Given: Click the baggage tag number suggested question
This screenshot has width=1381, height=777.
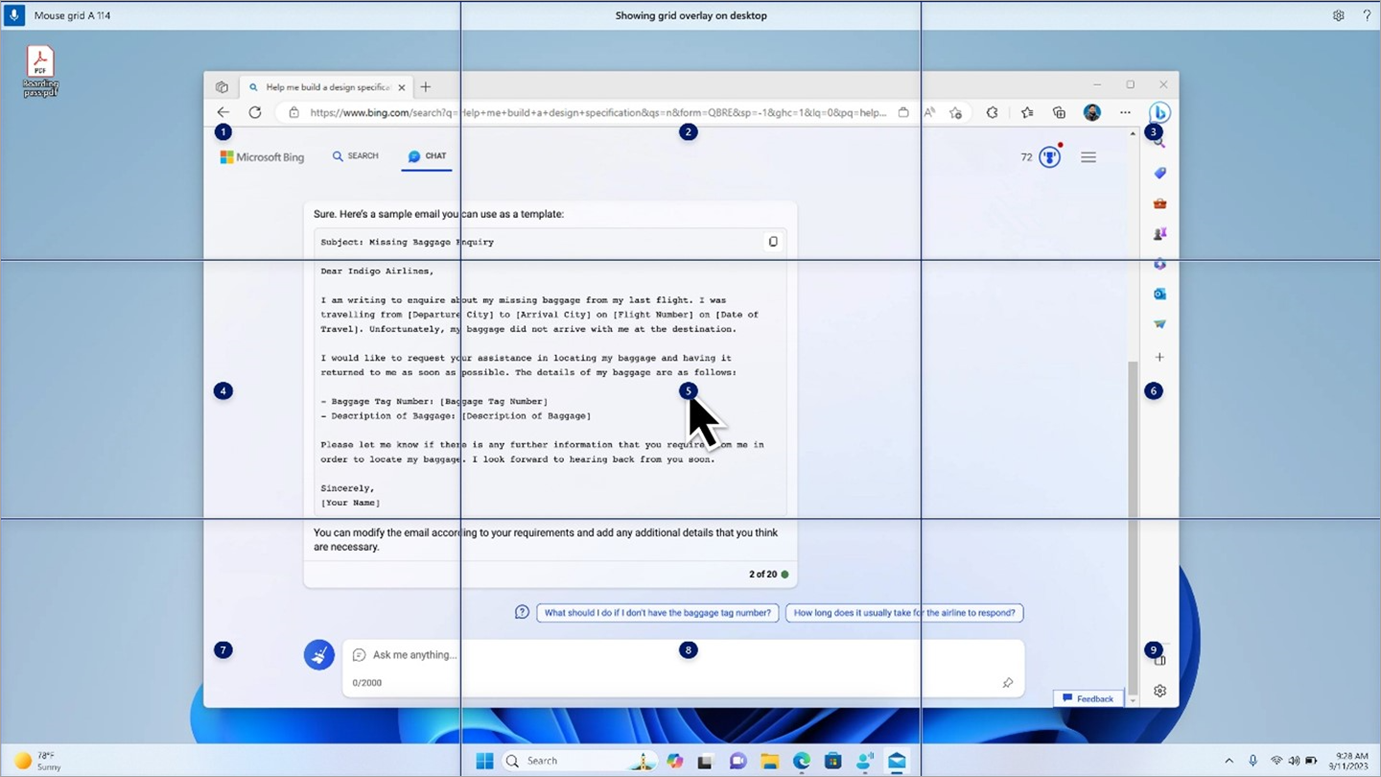Looking at the screenshot, I should click(657, 612).
